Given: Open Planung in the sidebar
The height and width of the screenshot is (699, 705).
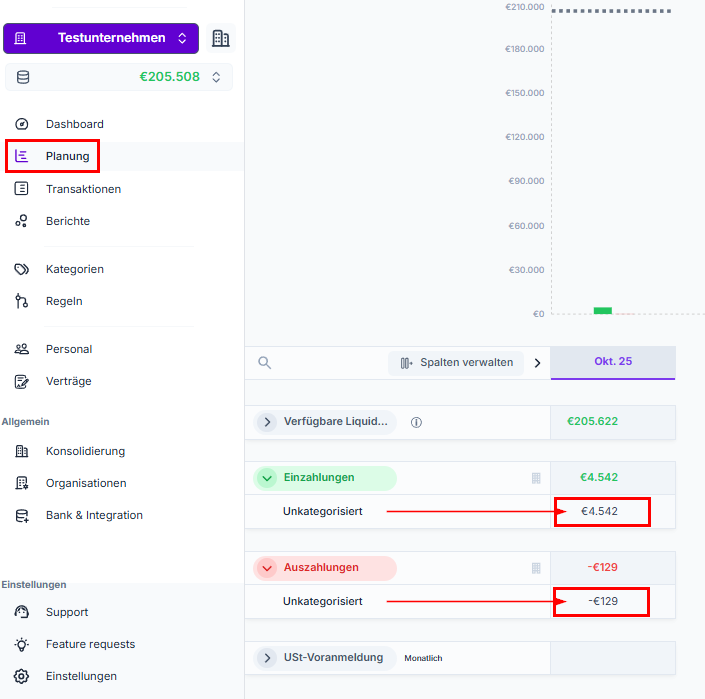Looking at the screenshot, I should coord(67,156).
